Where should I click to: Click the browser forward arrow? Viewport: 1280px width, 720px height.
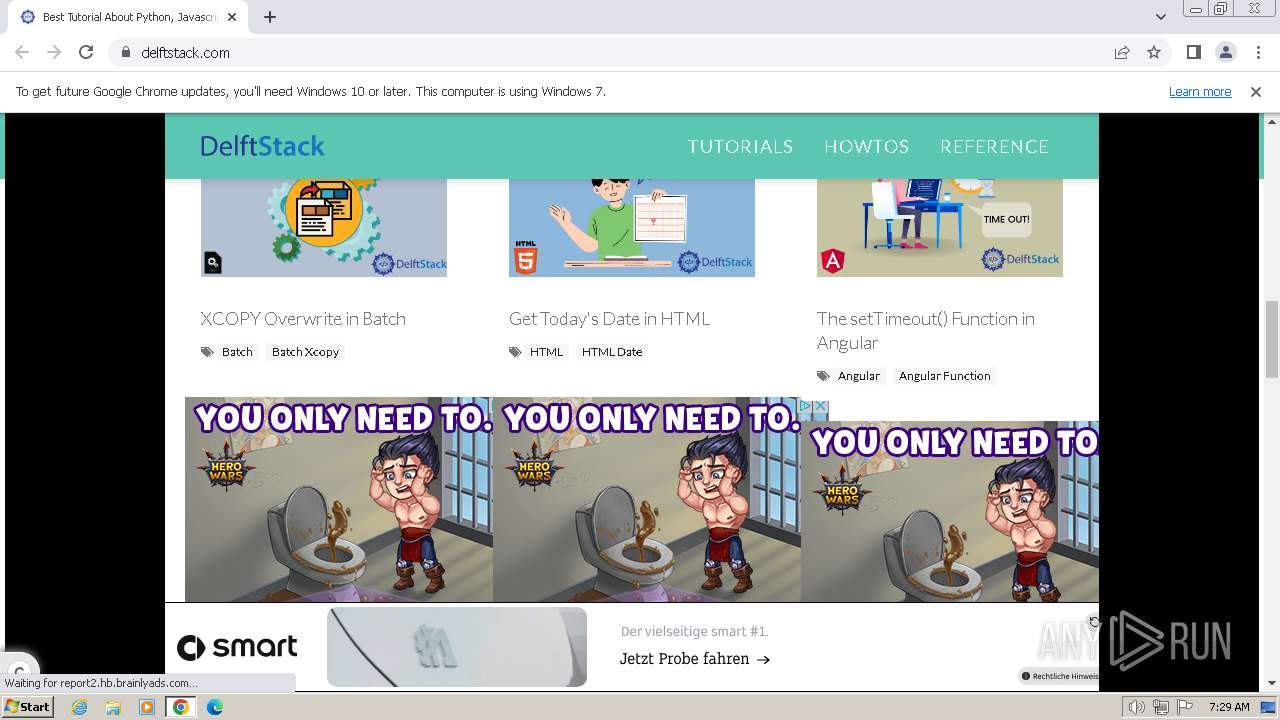(54, 52)
